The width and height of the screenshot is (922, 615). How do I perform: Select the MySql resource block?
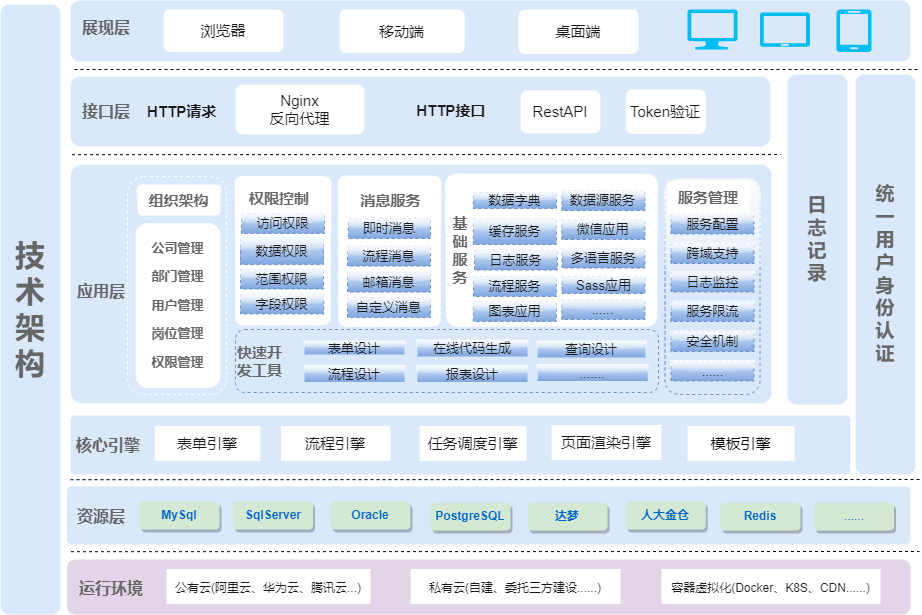pyautogui.click(x=179, y=516)
